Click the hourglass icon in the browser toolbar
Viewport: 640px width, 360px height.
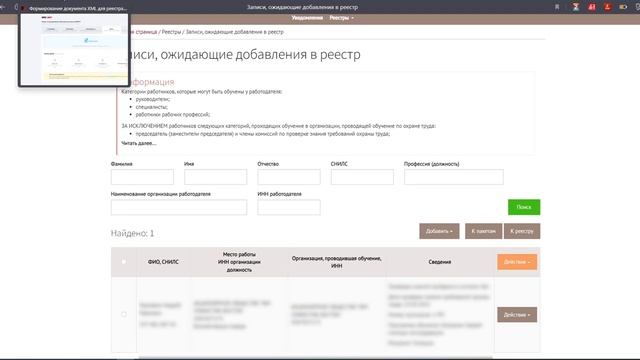click(576, 7)
